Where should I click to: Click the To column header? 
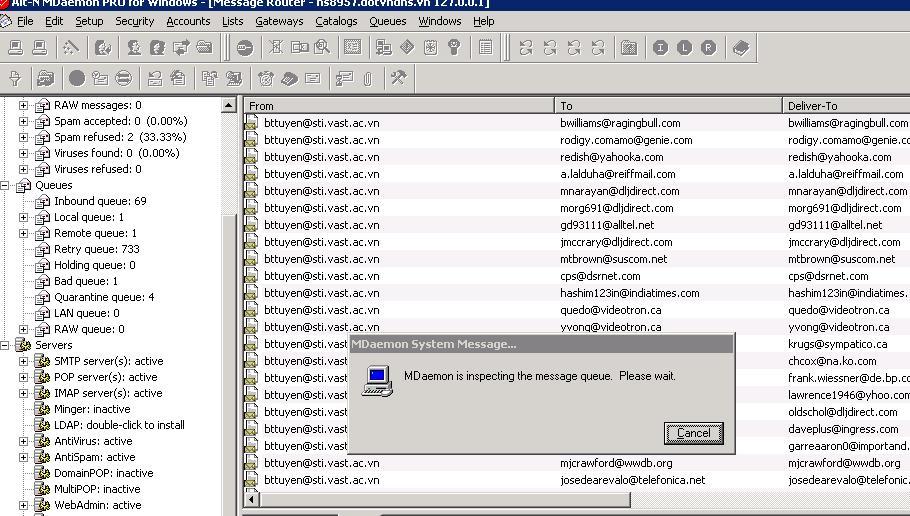click(x=669, y=106)
